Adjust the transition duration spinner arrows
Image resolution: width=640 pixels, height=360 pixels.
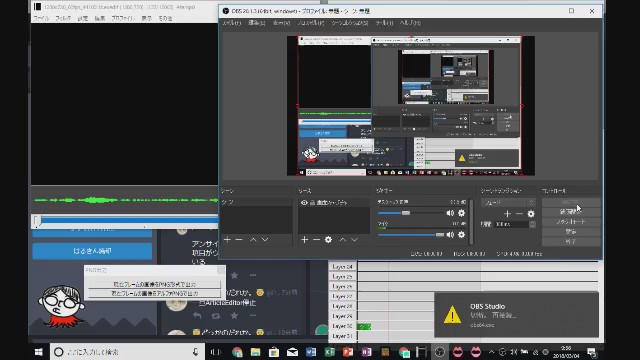click(x=532, y=224)
